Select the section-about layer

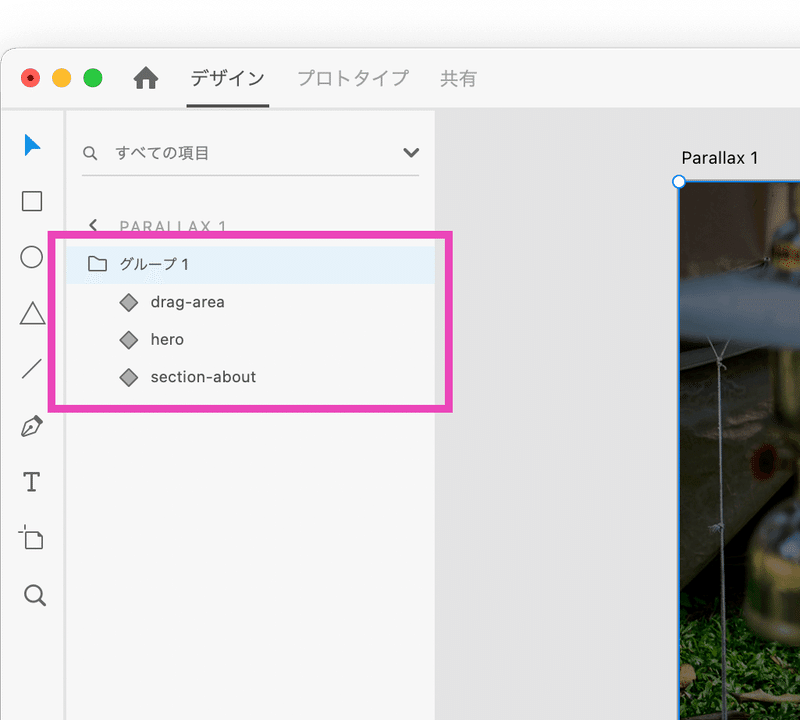point(251,378)
